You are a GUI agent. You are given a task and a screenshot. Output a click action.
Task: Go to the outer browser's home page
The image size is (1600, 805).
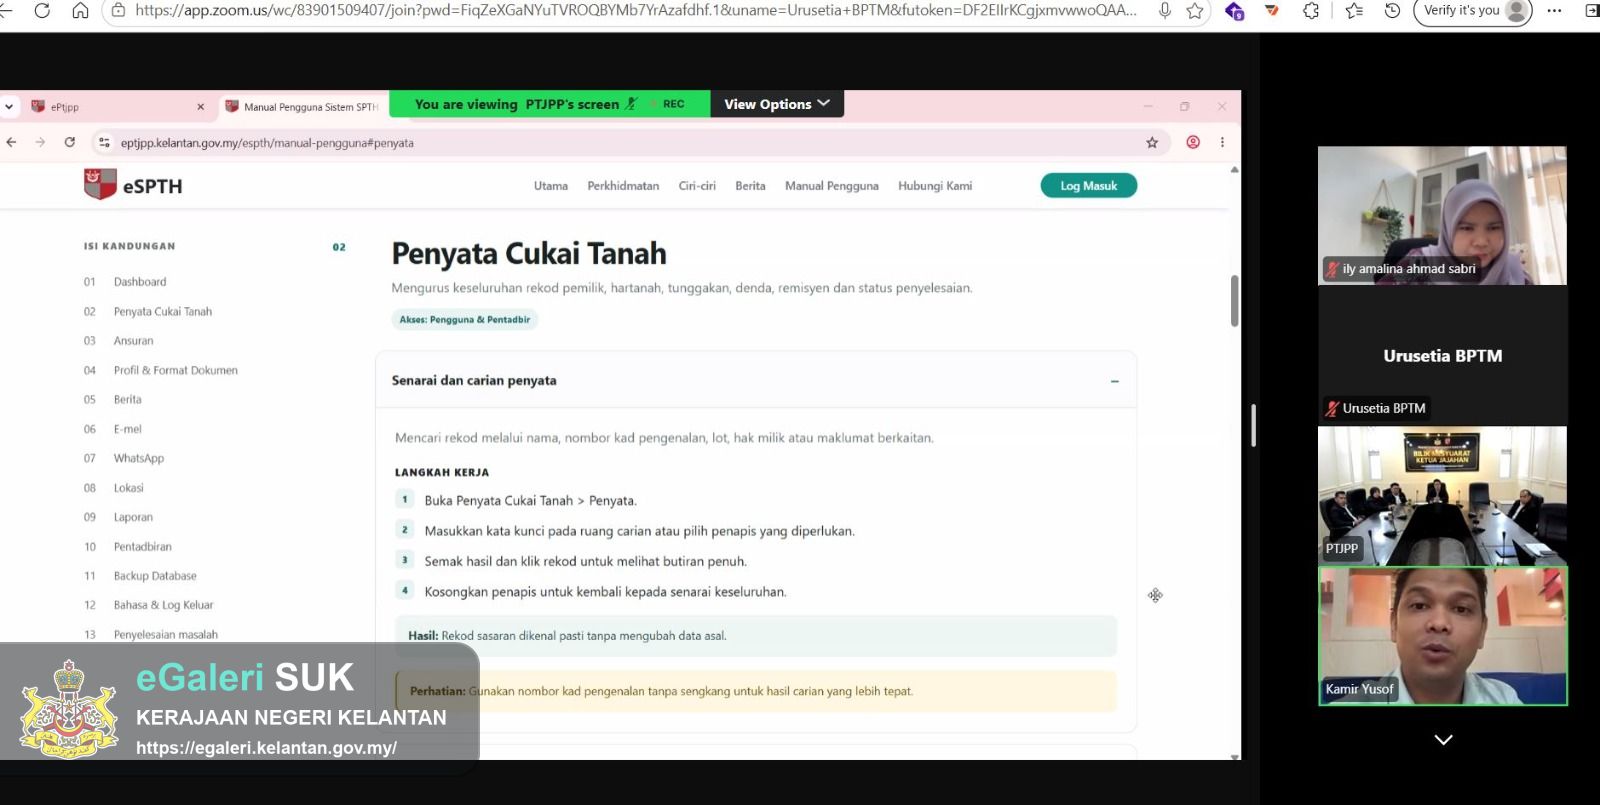pyautogui.click(x=80, y=11)
